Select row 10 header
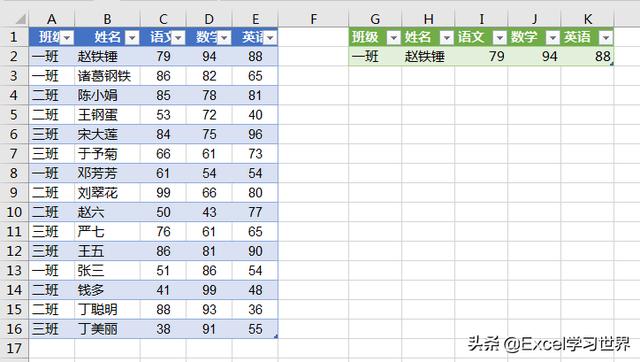The width and height of the screenshot is (640, 362). tap(14, 212)
